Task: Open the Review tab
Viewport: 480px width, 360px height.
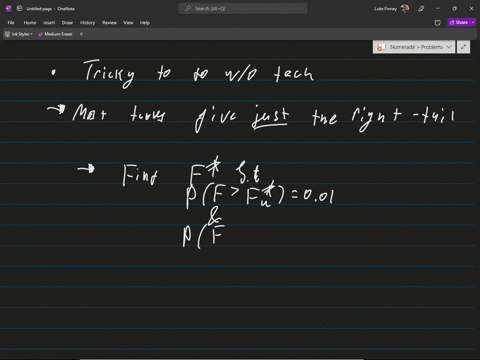Action: [x=109, y=23]
